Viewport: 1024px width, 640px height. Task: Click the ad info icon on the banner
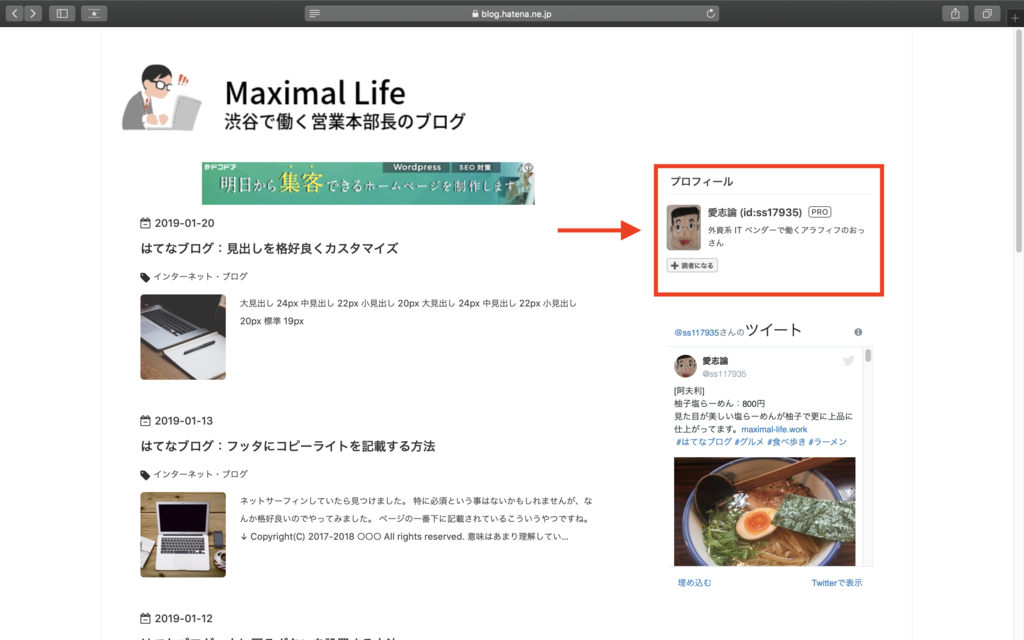point(528,168)
